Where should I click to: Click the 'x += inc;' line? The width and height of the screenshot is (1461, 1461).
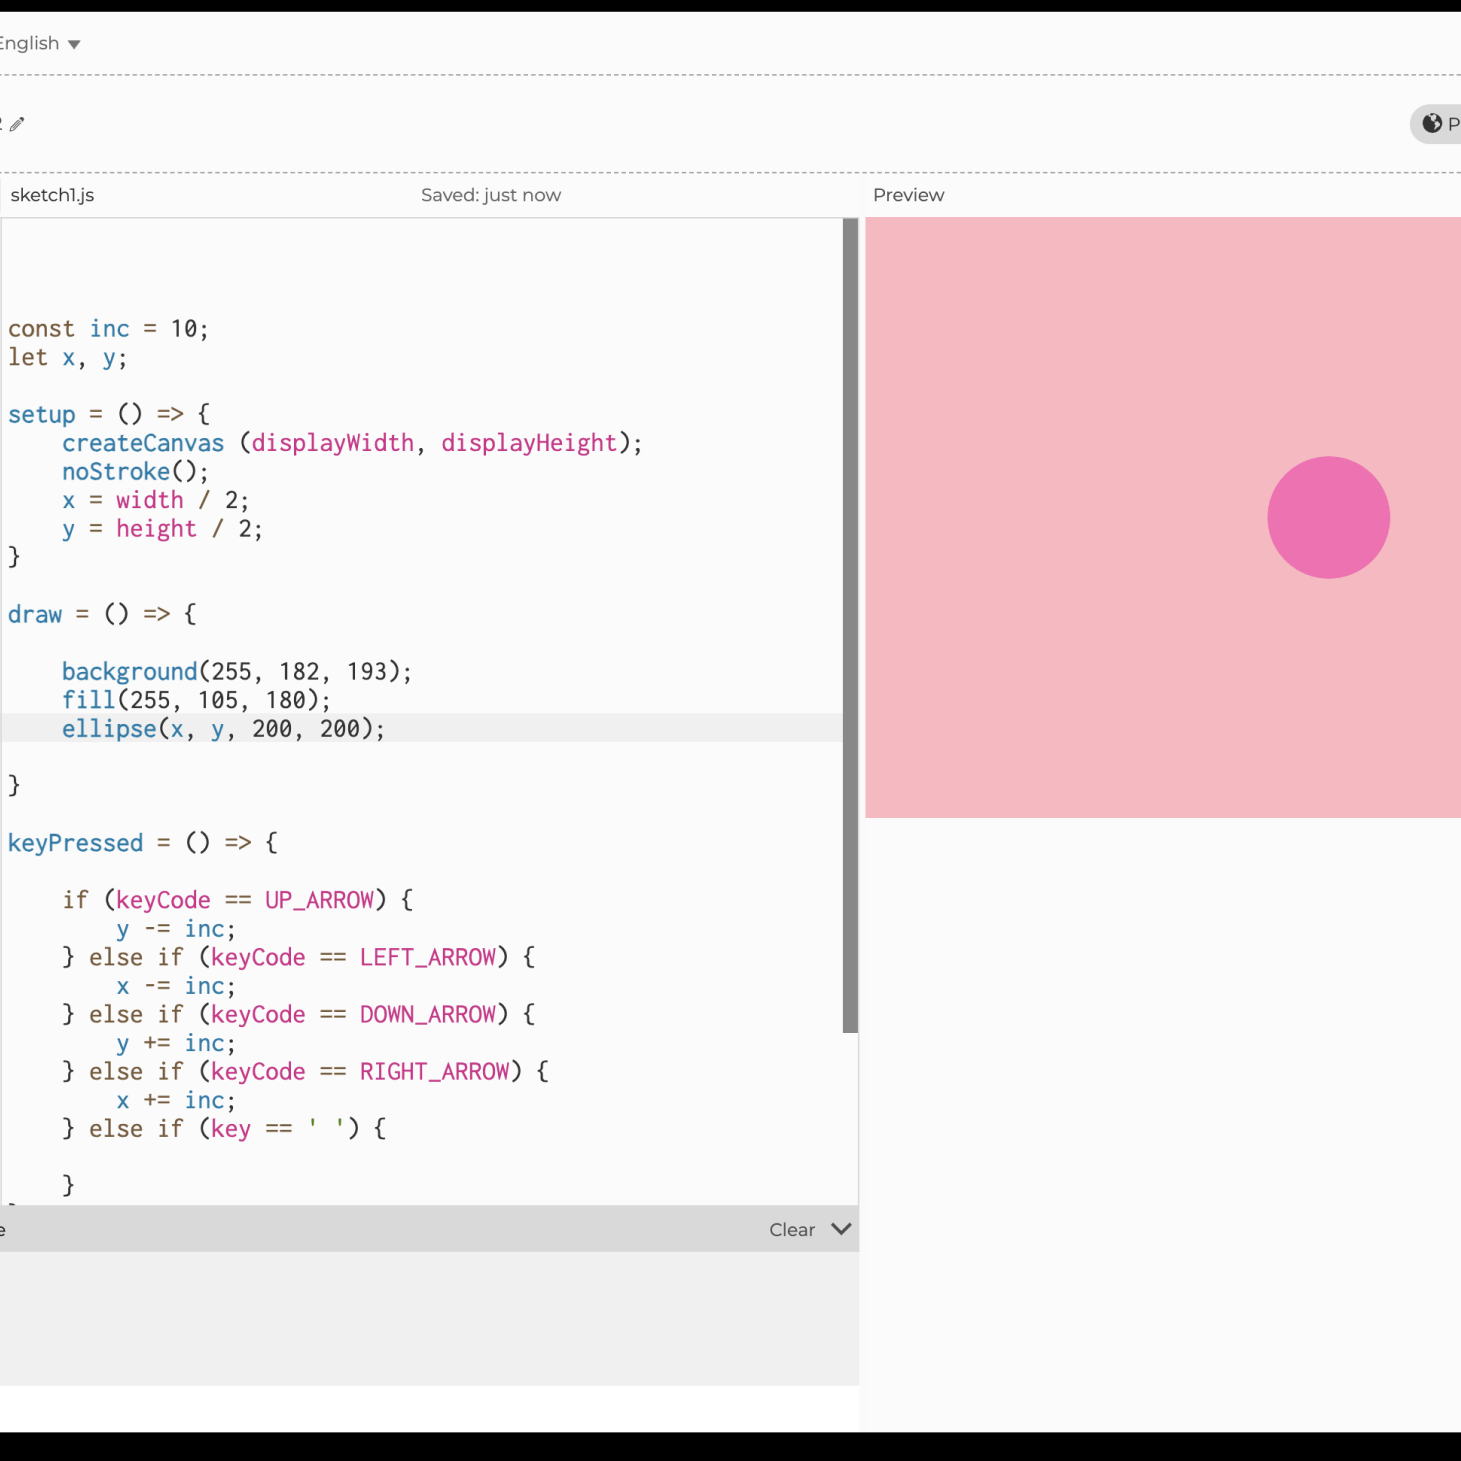[x=176, y=1100]
